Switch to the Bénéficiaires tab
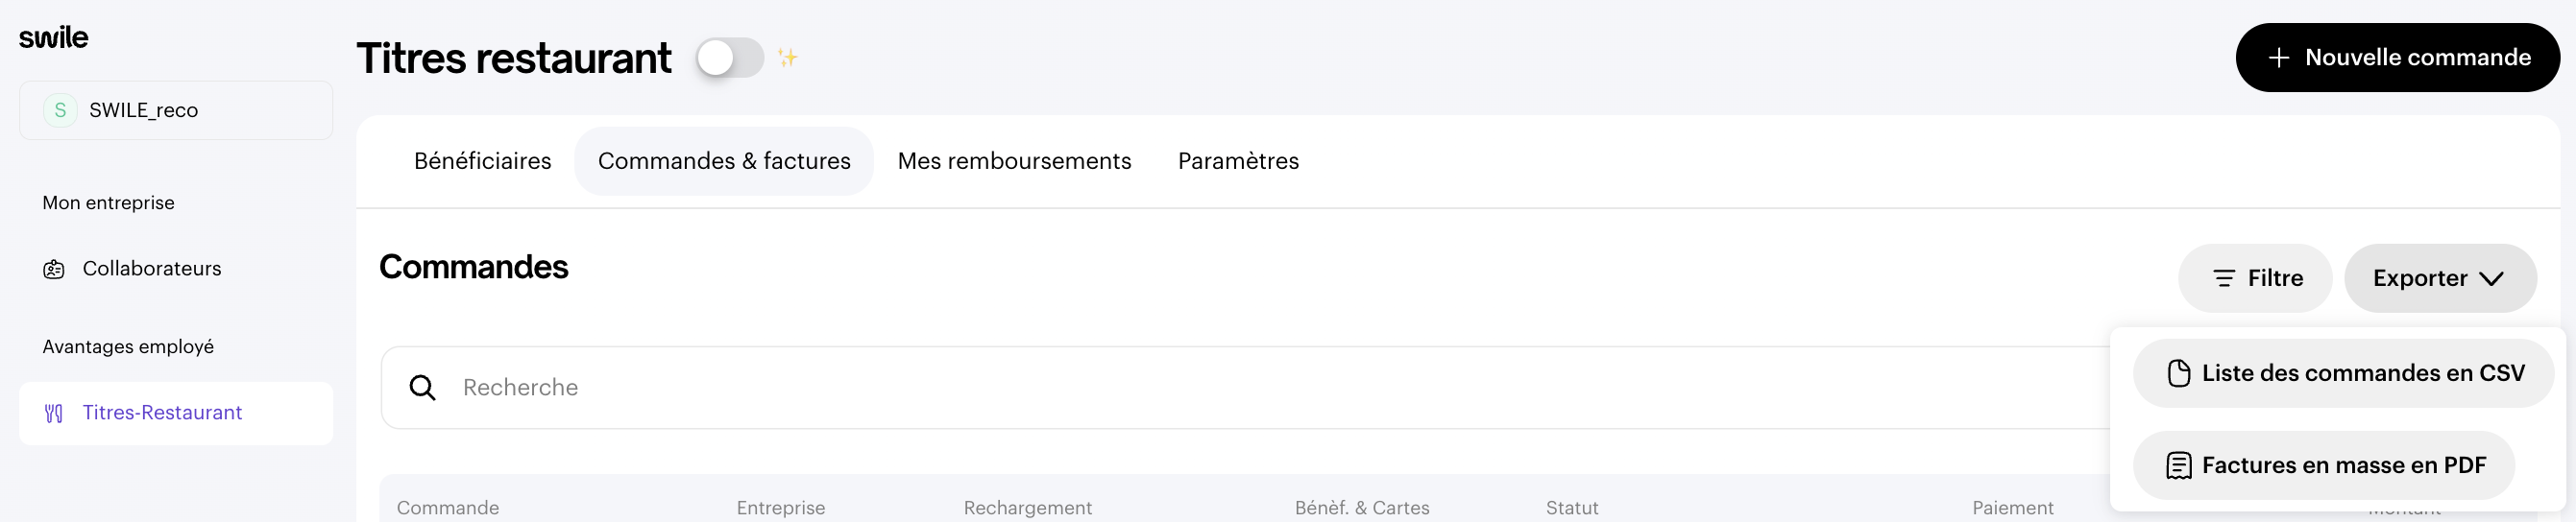The image size is (2576, 522). [482, 161]
